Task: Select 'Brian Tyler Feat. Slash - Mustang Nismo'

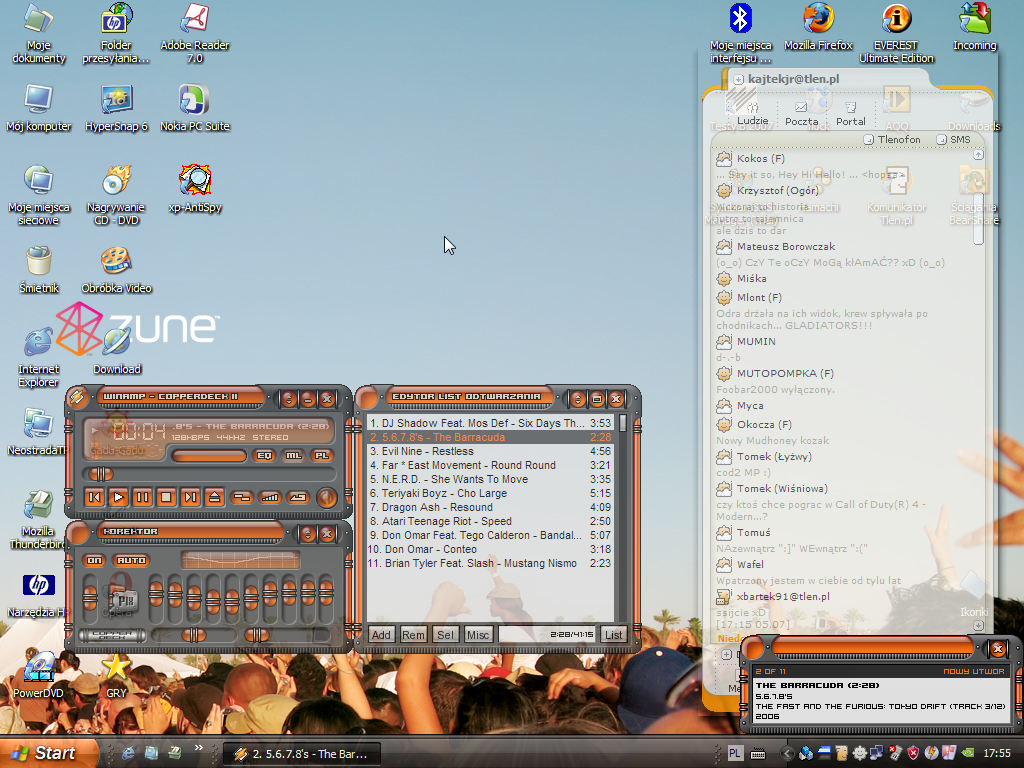Action: tap(490, 563)
